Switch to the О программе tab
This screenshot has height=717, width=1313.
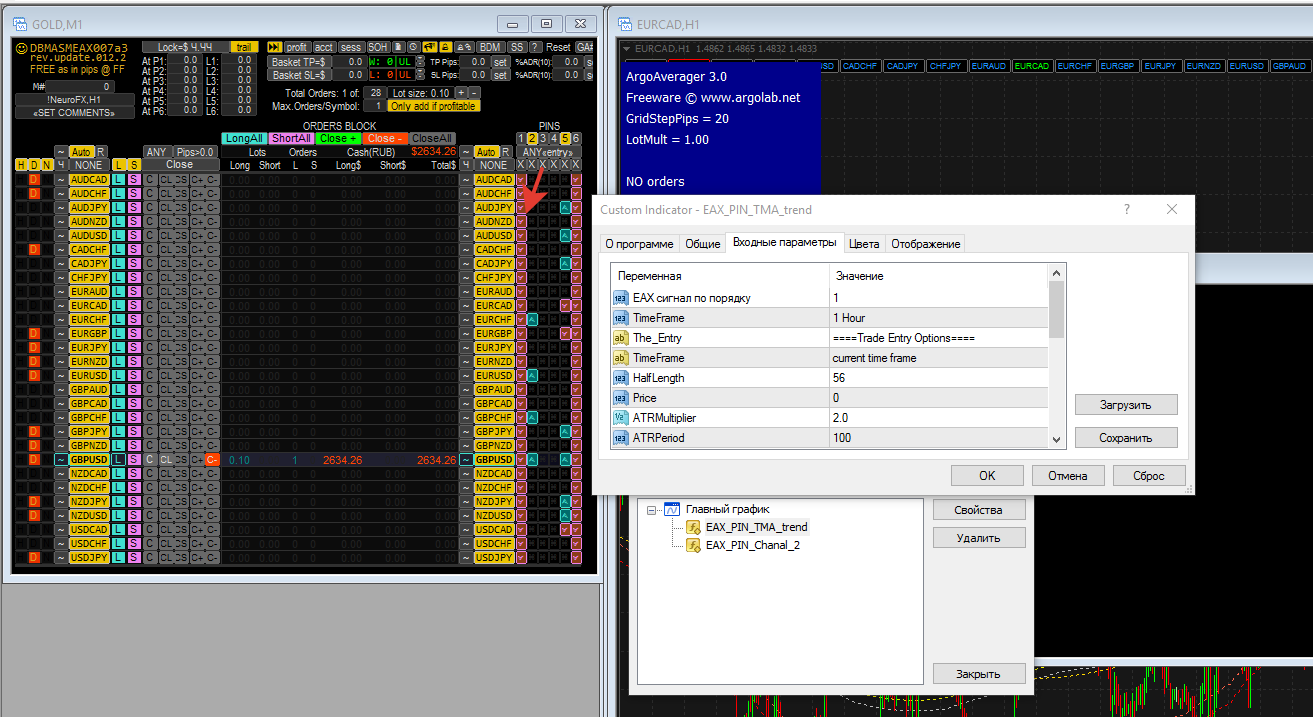tap(638, 244)
